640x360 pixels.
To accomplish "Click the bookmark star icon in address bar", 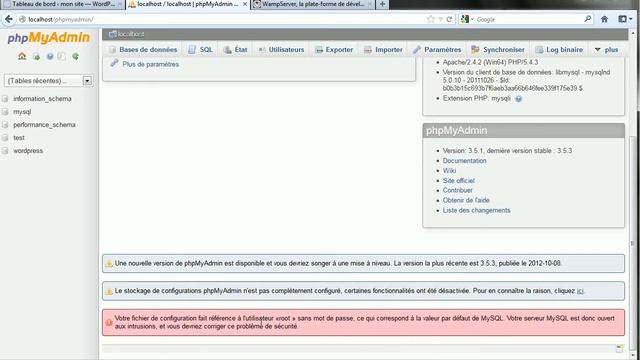I will click(x=431, y=19).
